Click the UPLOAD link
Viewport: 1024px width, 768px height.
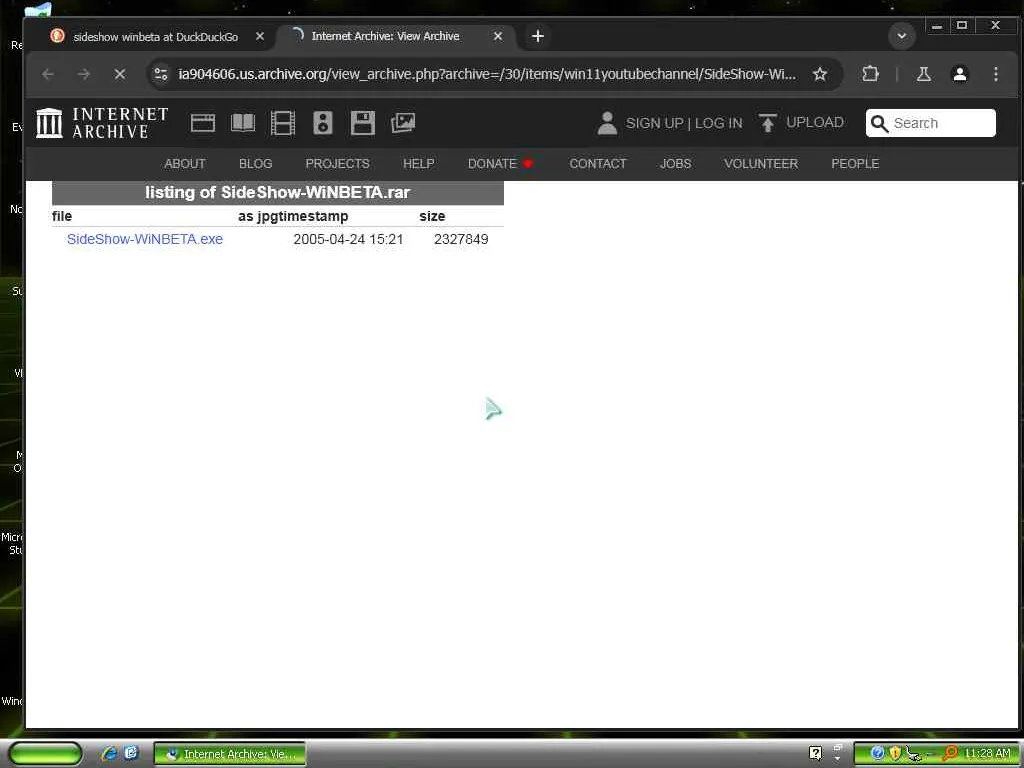814,122
